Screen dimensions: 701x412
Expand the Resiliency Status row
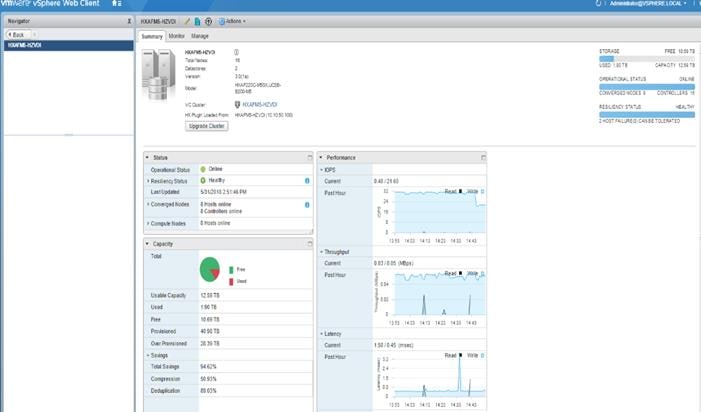click(148, 181)
